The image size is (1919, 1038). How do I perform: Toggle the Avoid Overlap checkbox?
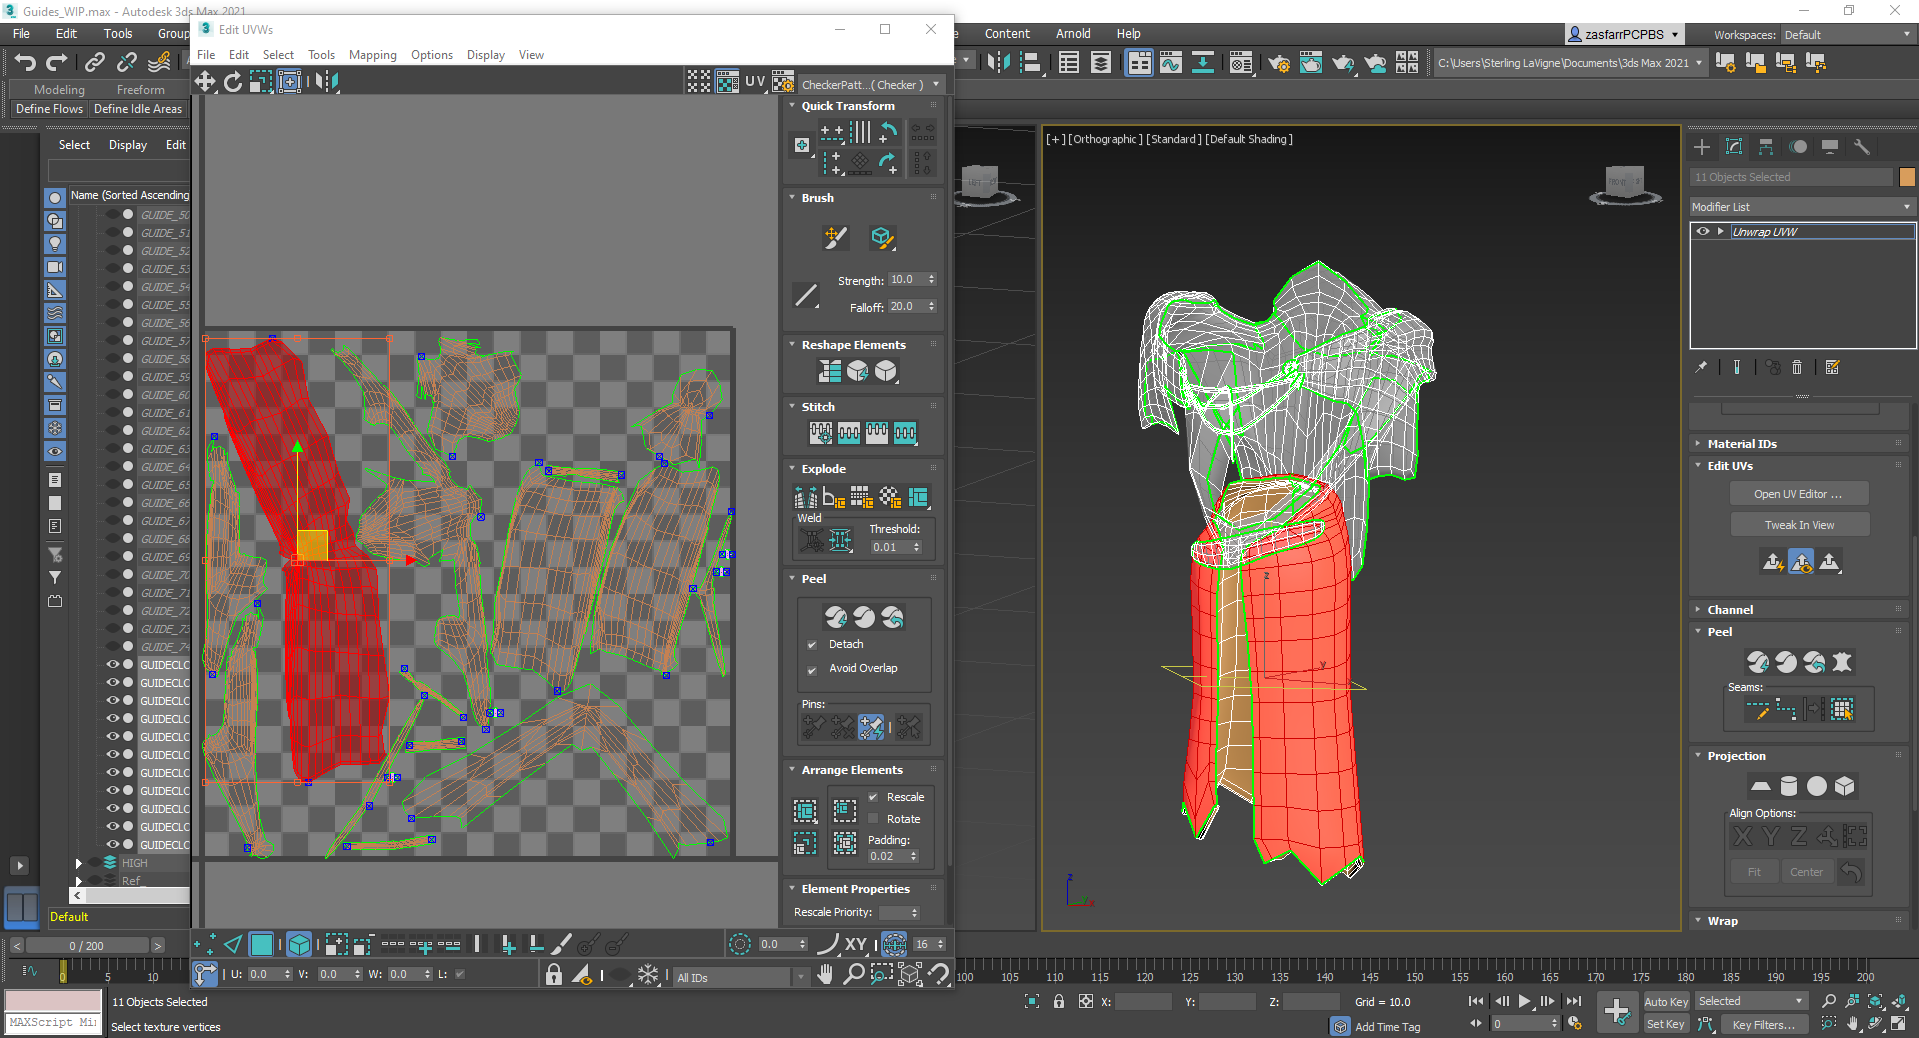(812, 670)
